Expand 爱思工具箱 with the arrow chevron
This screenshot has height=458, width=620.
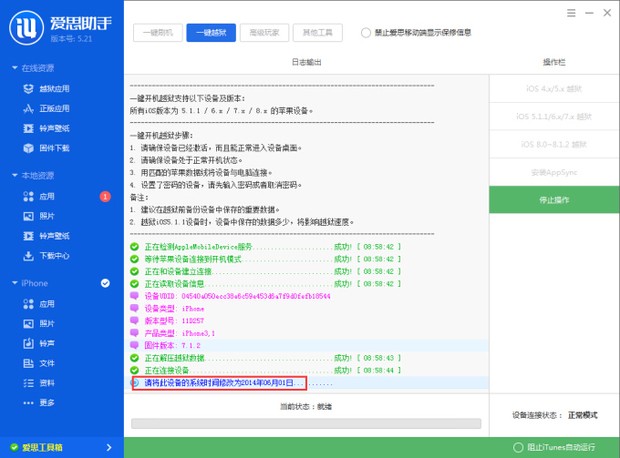tap(109, 447)
